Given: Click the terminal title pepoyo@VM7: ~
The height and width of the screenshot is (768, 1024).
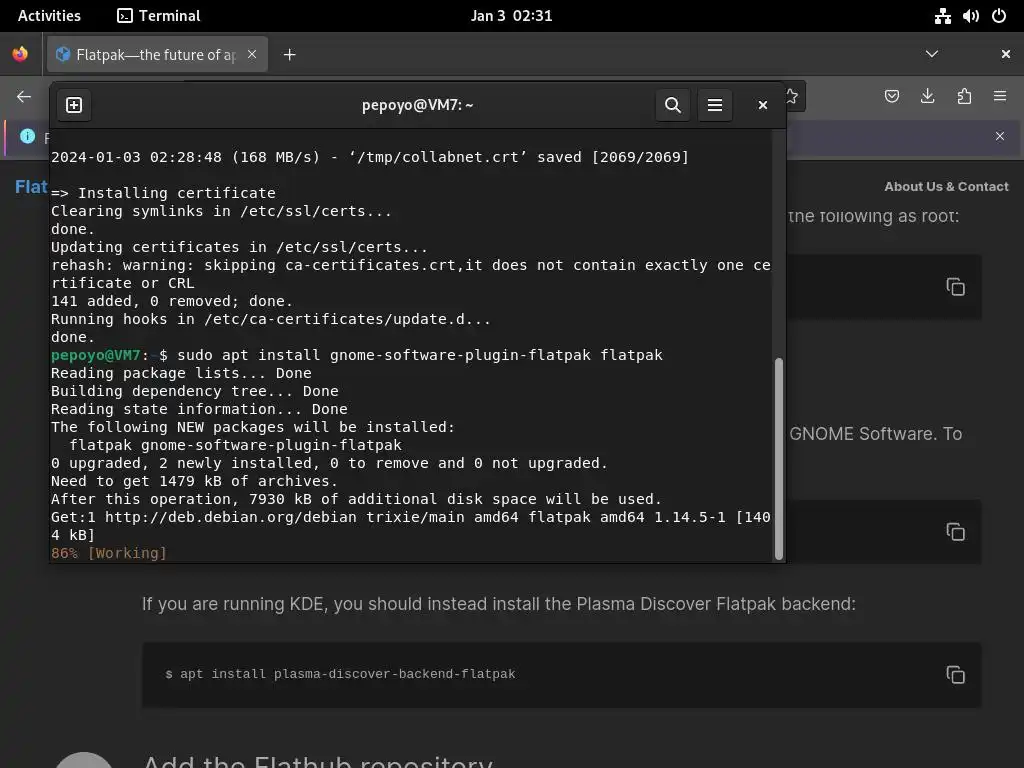Looking at the screenshot, I should (418, 105).
